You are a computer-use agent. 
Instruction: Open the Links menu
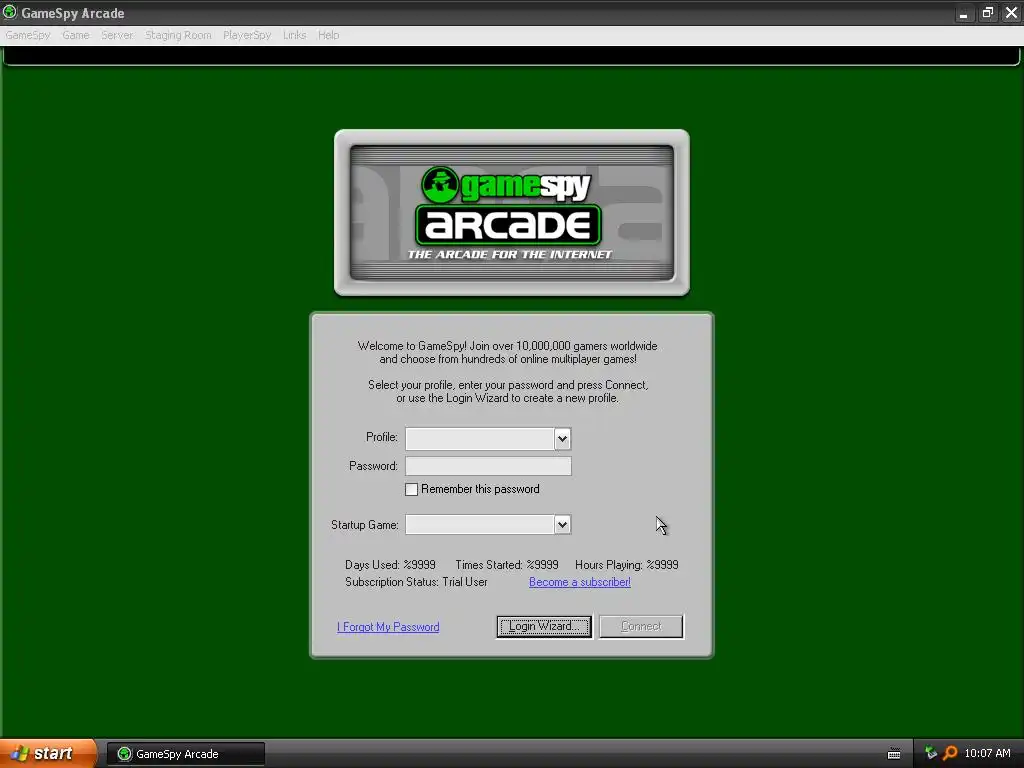pyautogui.click(x=295, y=35)
